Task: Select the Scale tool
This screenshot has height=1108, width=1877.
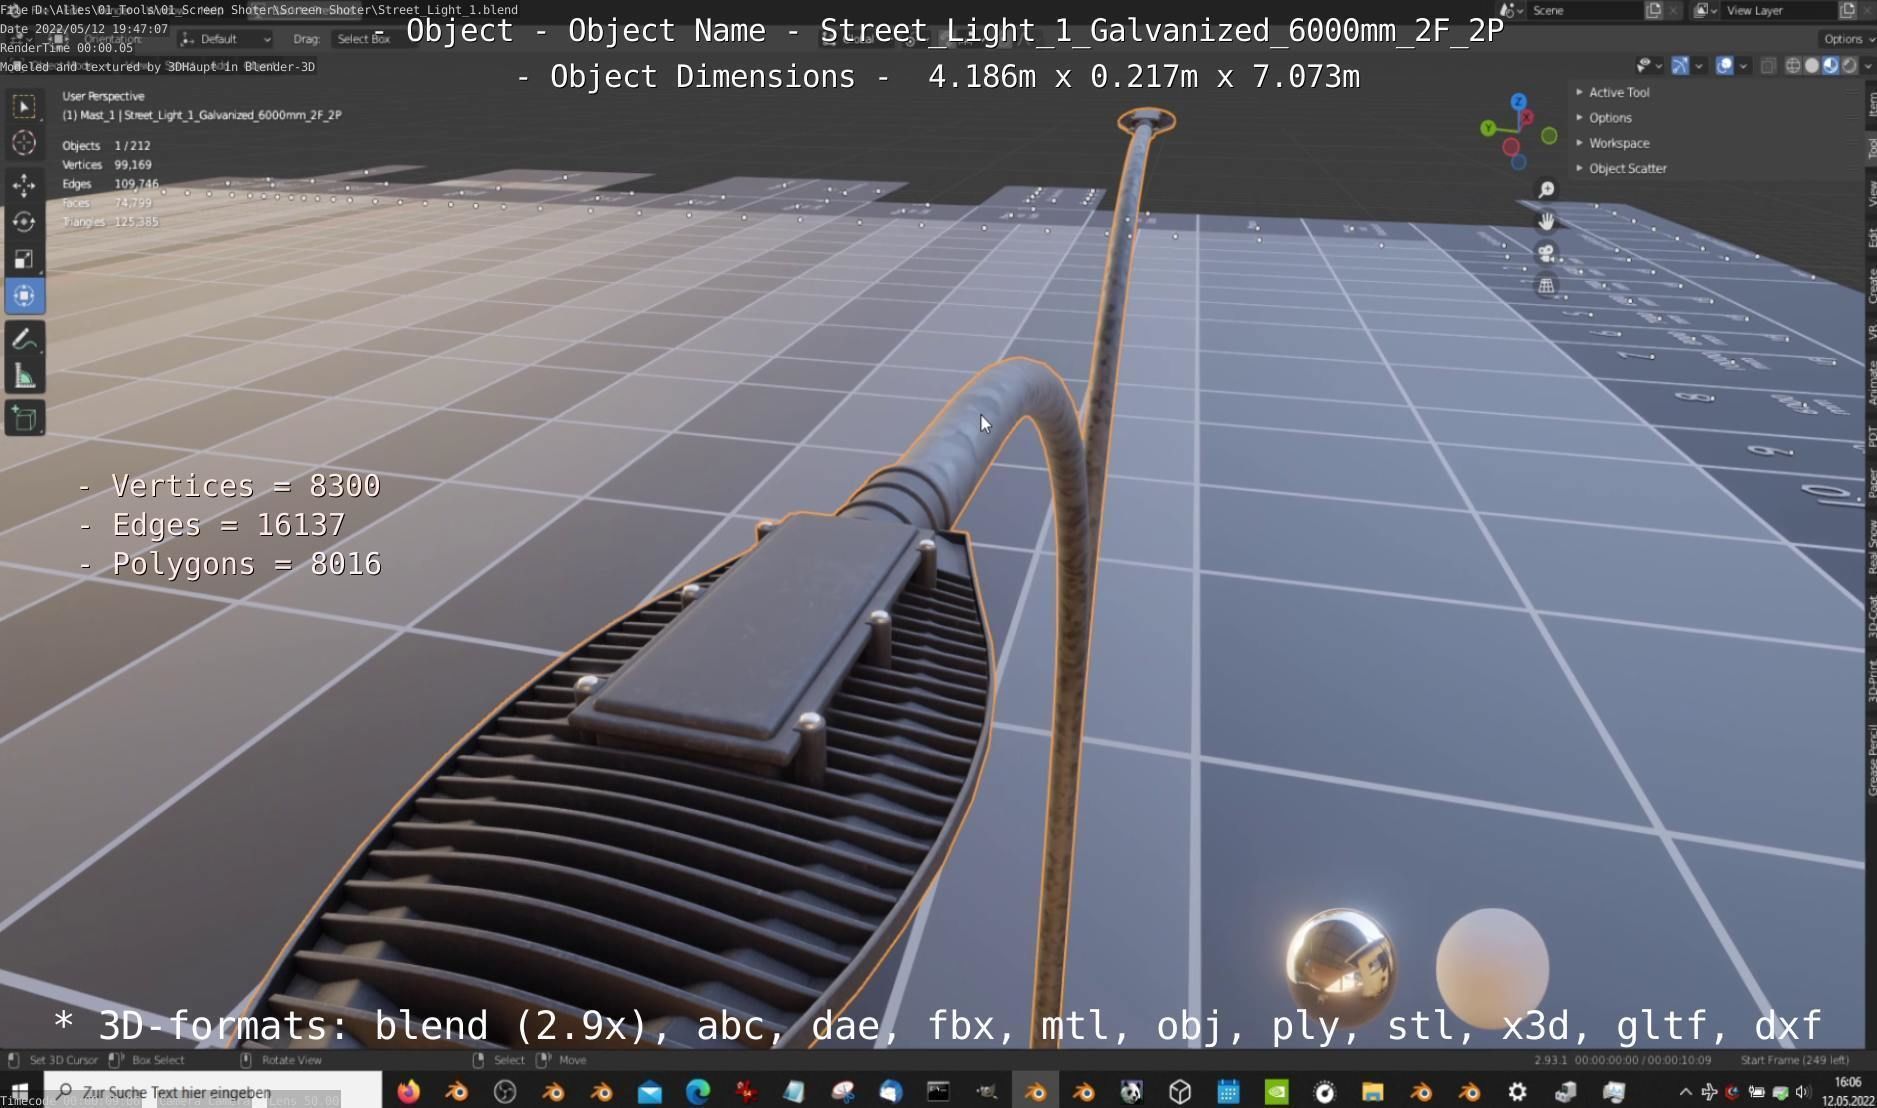Action: 24,259
